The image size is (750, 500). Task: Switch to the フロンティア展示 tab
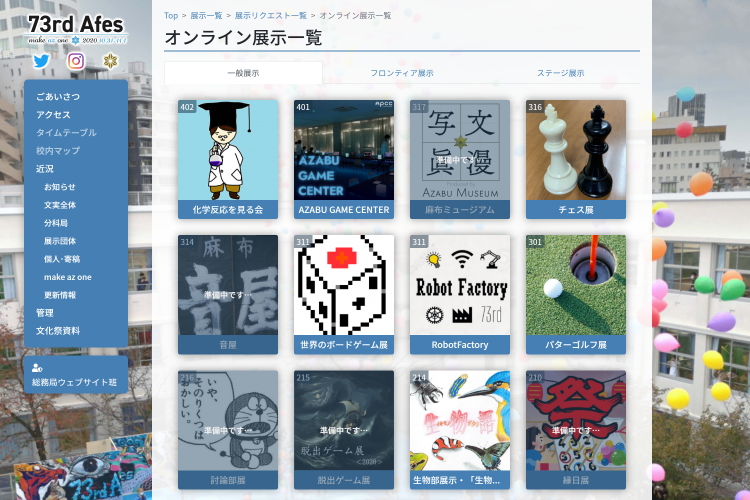[402, 73]
